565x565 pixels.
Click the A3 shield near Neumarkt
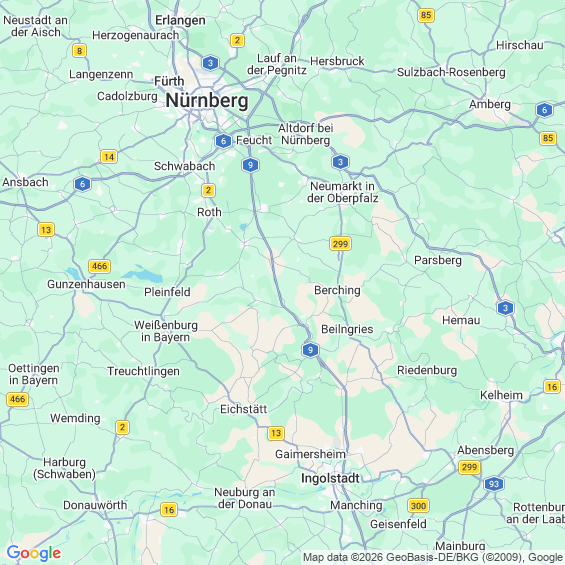341,162
